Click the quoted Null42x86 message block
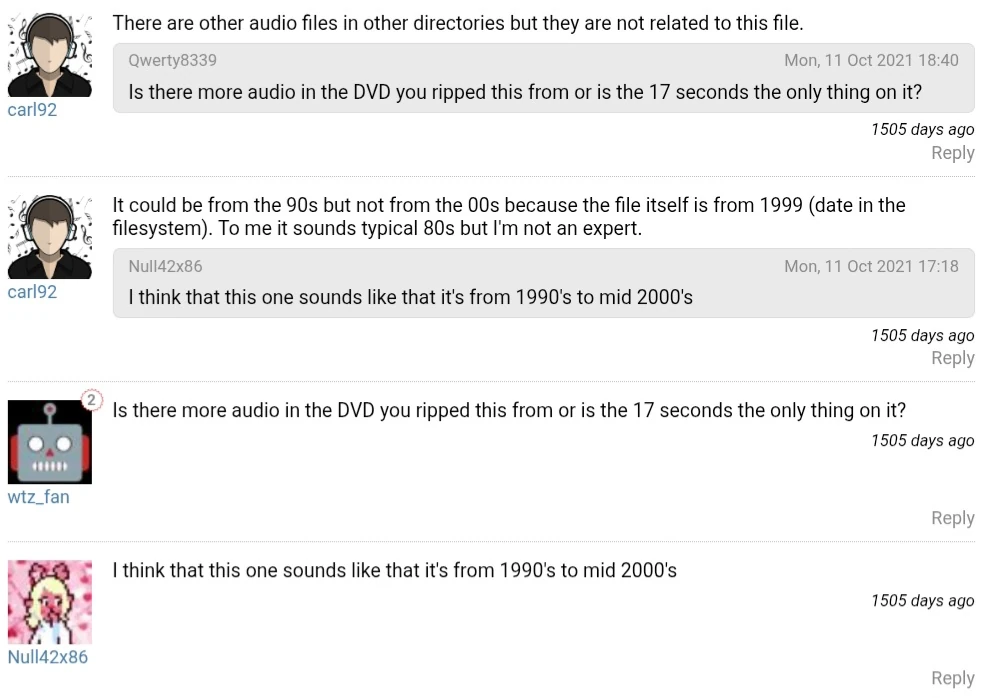 pos(543,297)
